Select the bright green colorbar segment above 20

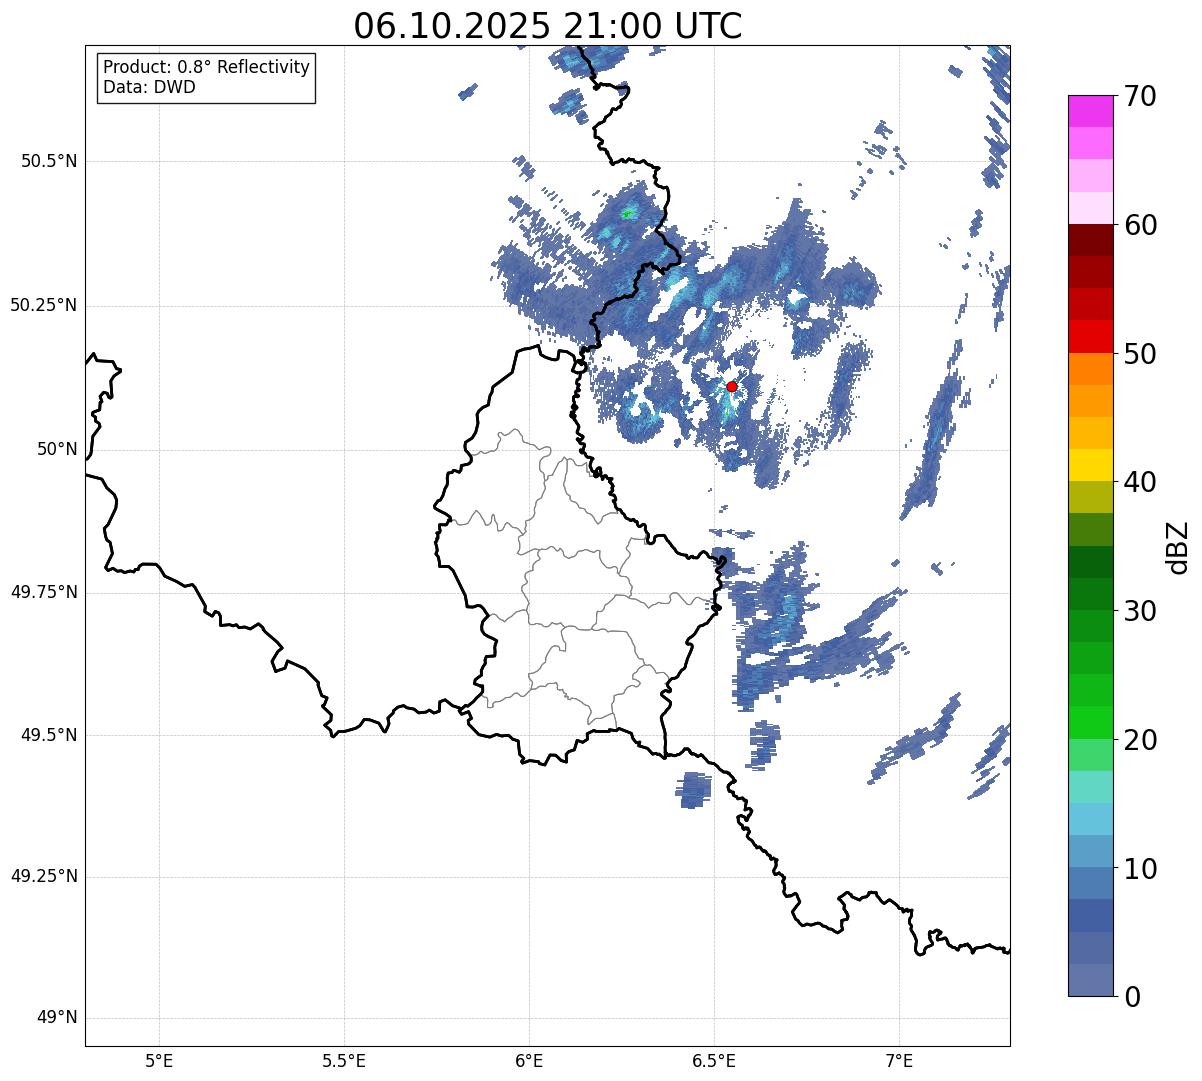click(x=1092, y=722)
